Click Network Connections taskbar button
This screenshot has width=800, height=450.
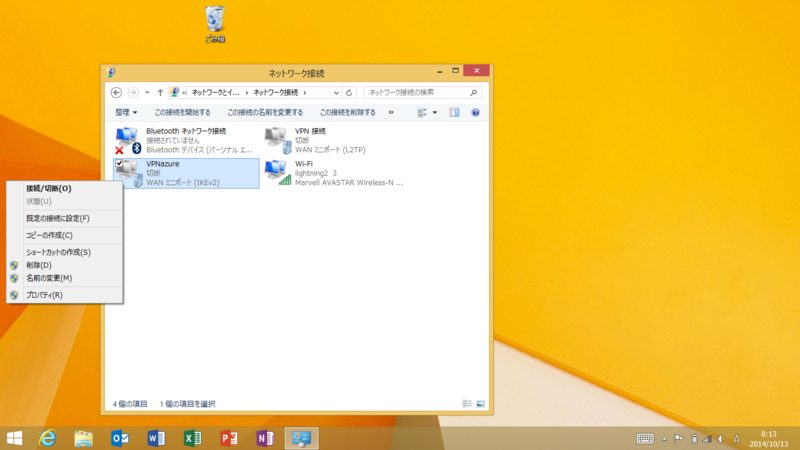coord(302,438)
